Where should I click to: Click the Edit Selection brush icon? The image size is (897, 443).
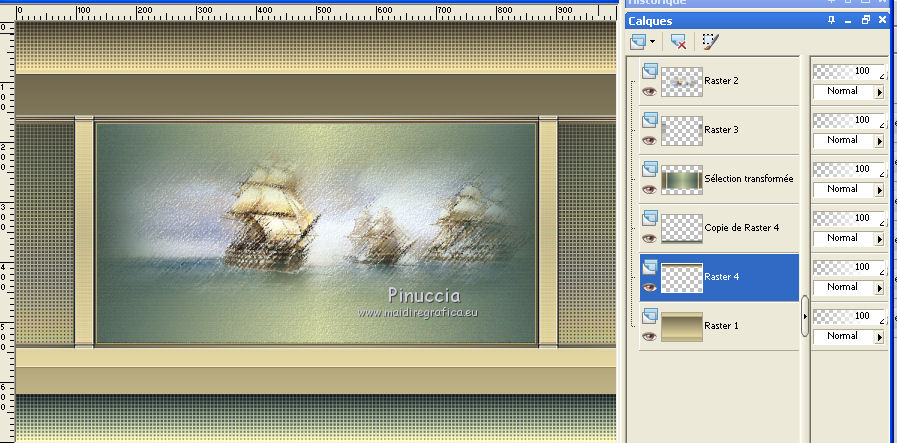pos(711,42)
